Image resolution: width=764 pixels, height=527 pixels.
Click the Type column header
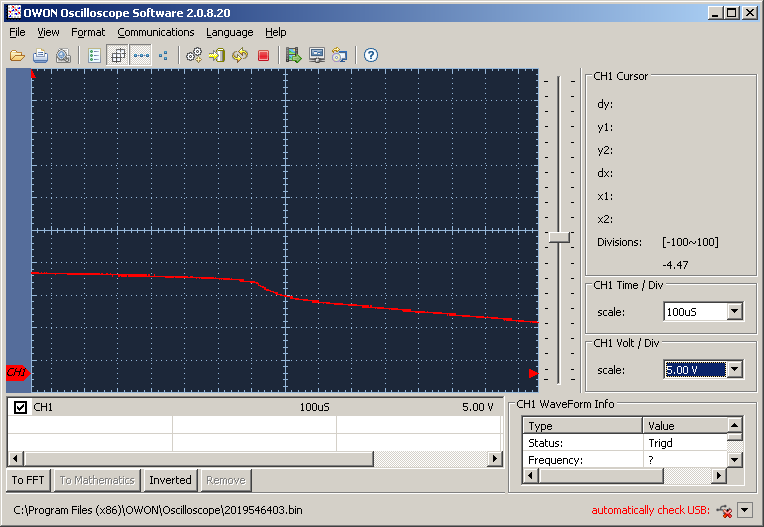tap(582, 426)
